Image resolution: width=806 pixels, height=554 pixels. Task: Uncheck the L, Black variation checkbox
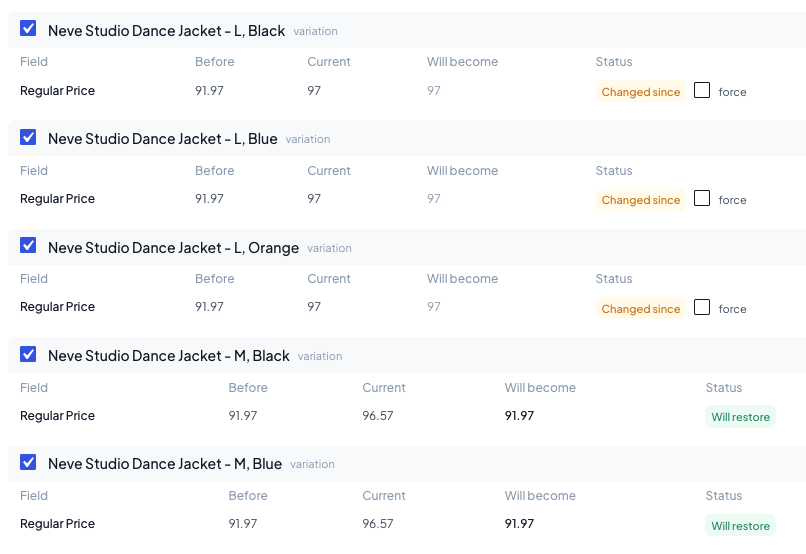point(28,28)
